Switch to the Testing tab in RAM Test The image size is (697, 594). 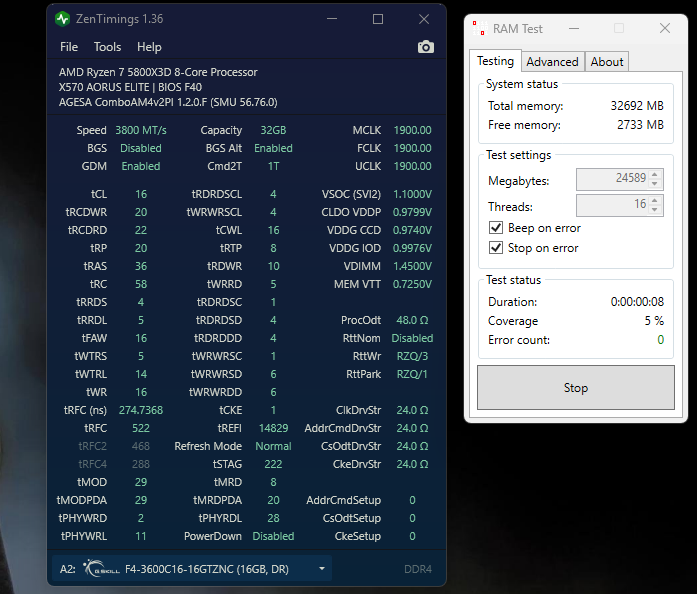tap(495, 61)
